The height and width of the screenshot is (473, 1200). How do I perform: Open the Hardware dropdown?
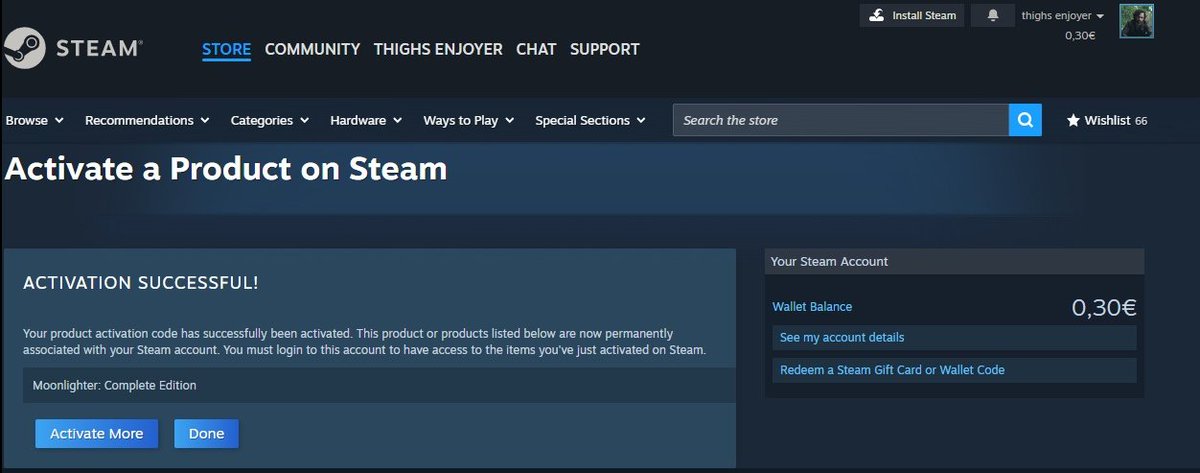(366, 120)
